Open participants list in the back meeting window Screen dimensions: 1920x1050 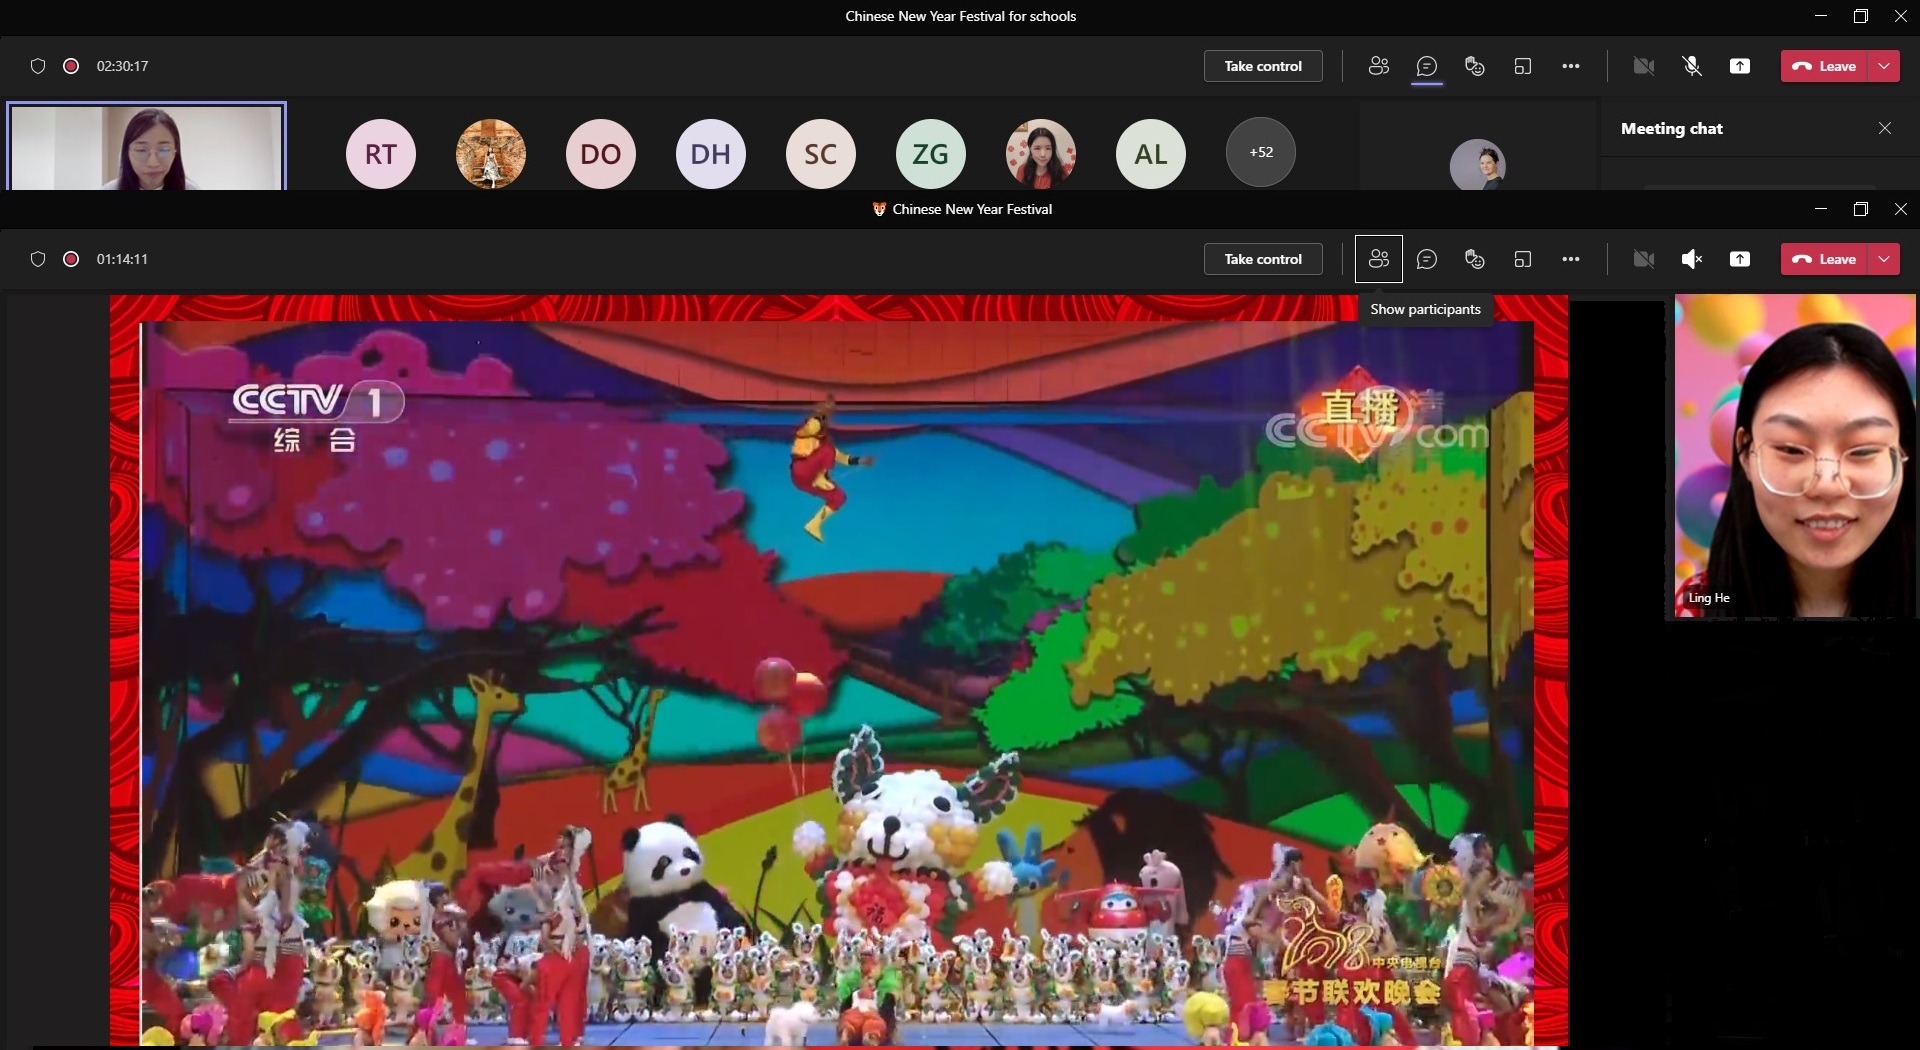click(1379, 66)
